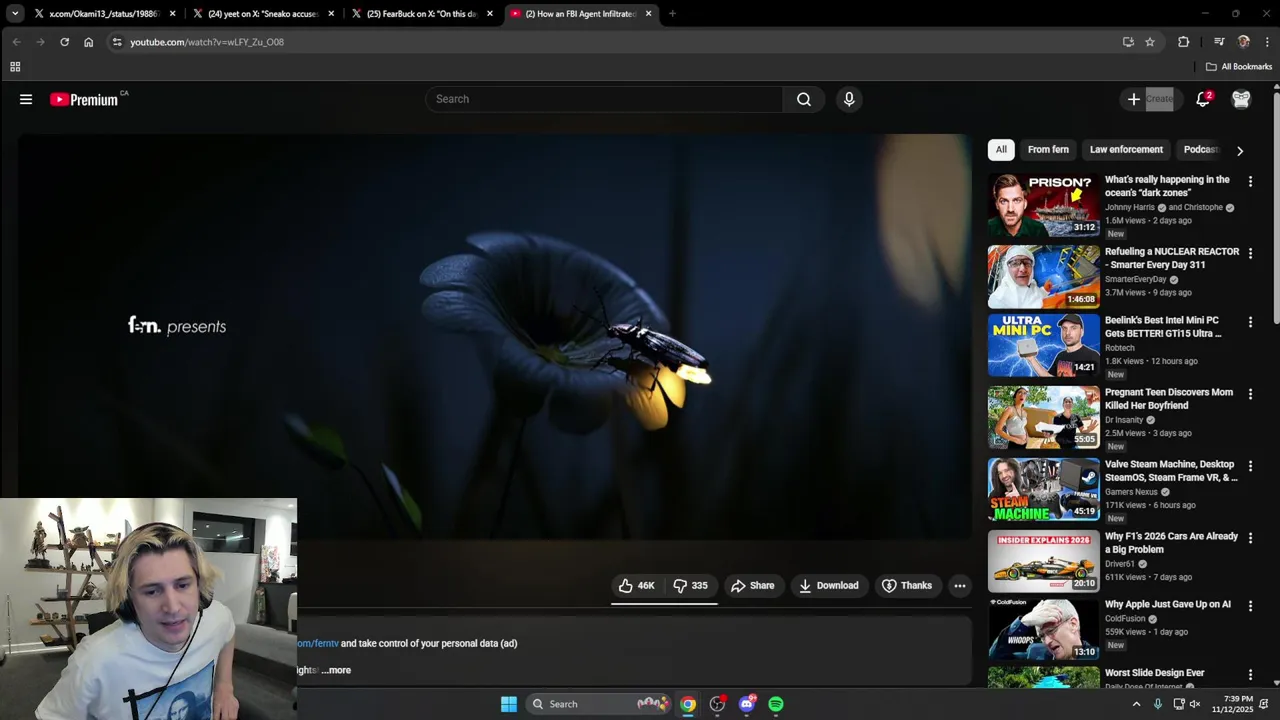Select the All filter chip
The width and height of the screenshot is (1280, 720).
click(1001, 150)
